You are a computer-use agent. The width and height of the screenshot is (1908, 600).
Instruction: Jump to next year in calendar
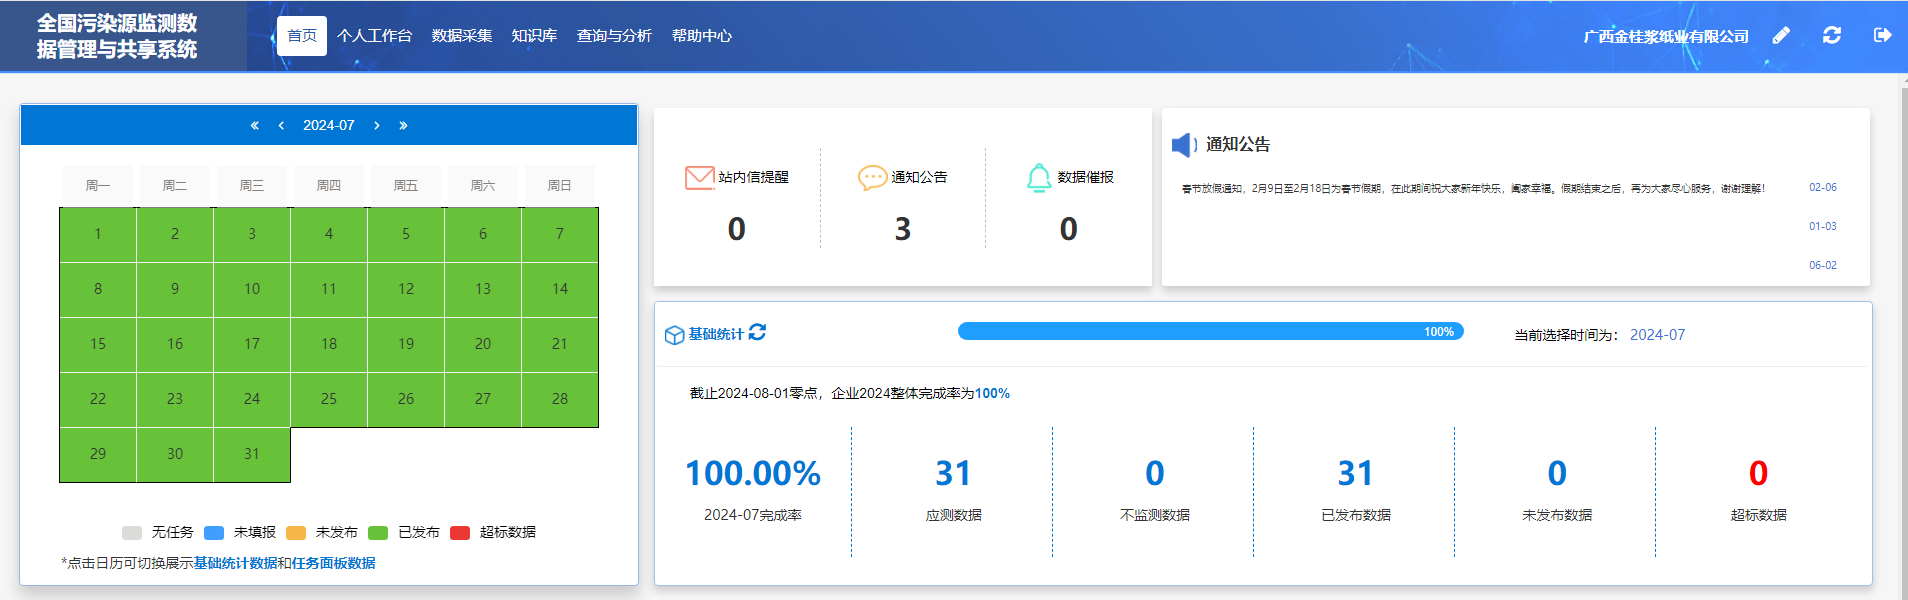(x=403, y=126)
